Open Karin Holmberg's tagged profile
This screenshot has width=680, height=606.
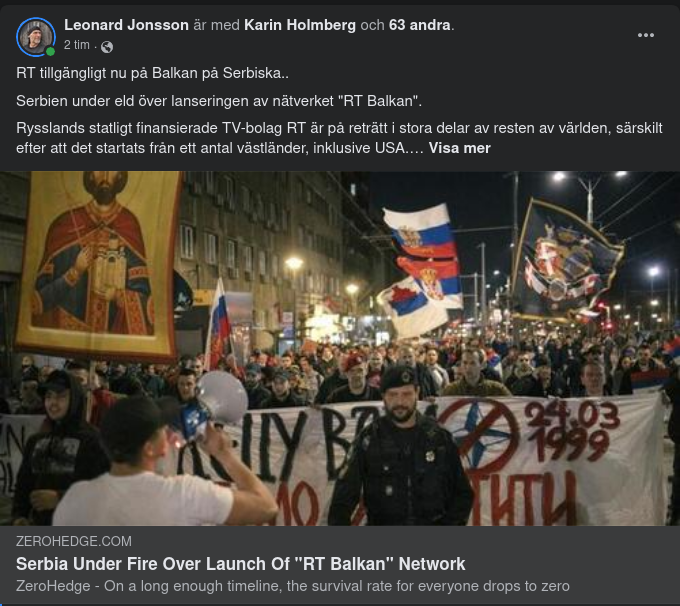tap(300, 25)
